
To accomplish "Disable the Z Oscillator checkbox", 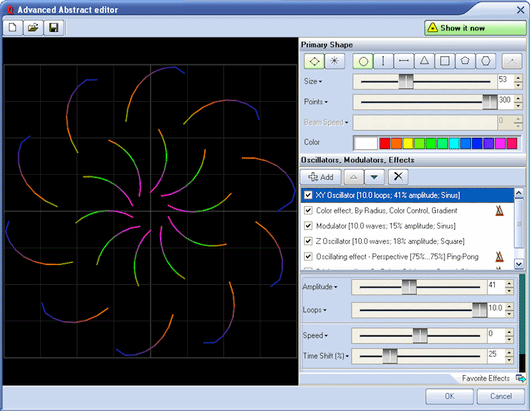I will pos(308,241).
